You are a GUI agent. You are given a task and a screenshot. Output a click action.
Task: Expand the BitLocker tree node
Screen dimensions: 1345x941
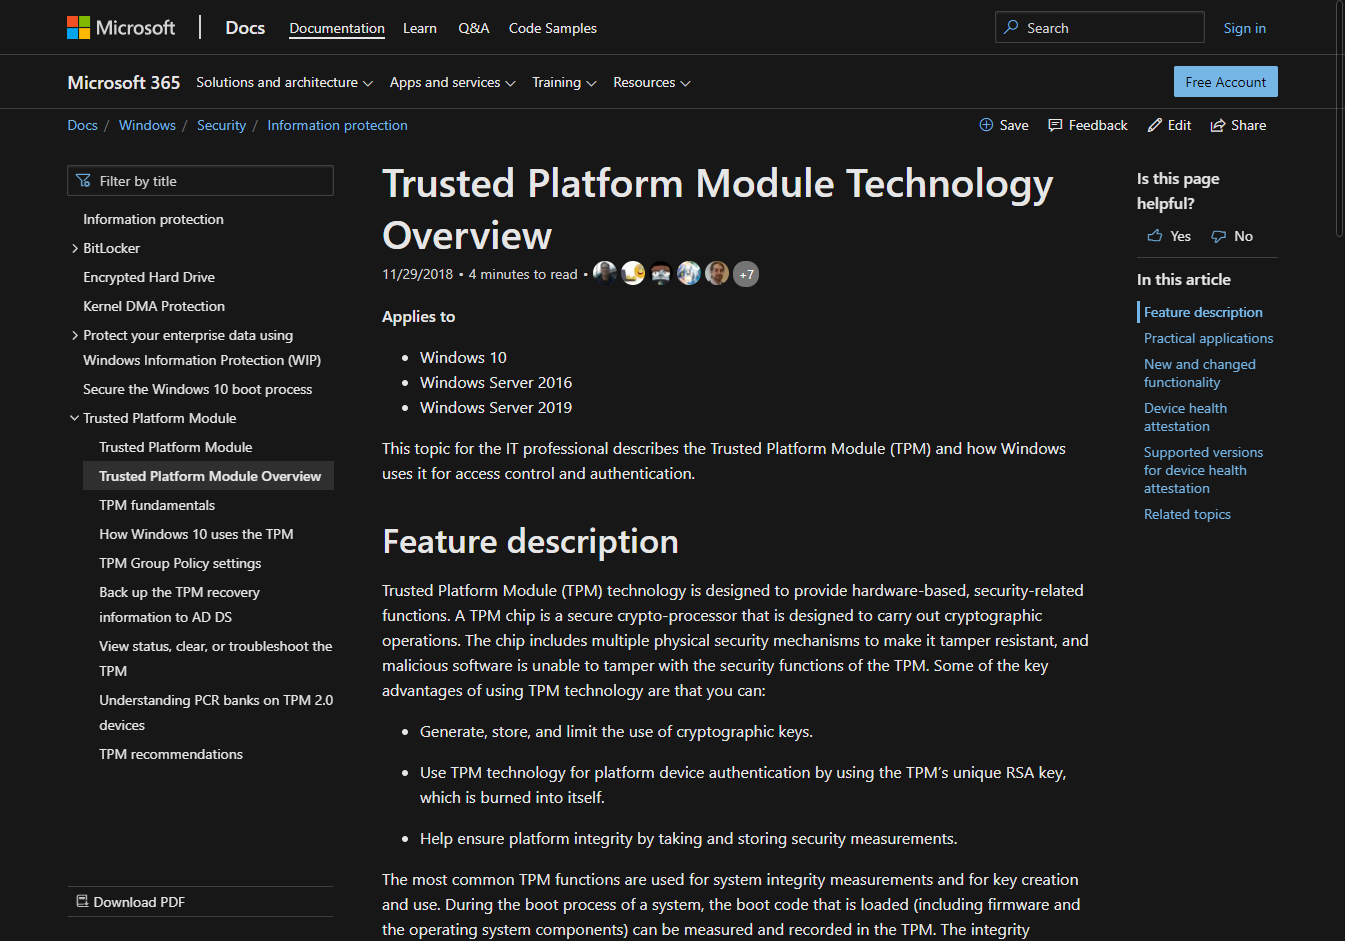(75, 248)
